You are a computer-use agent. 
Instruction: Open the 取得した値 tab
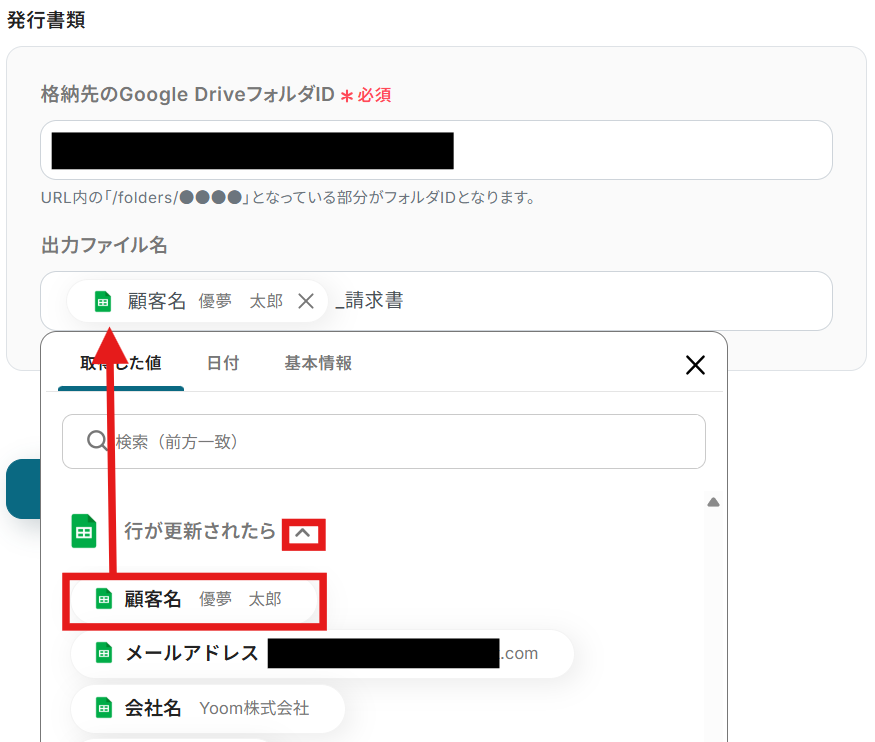point(121,363)
